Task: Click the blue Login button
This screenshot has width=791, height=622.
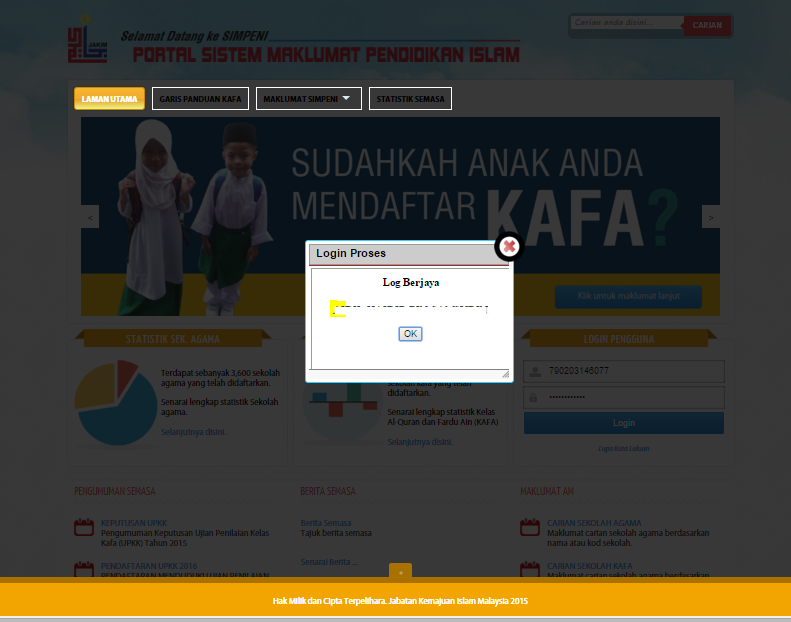Action: pos(624,423)
